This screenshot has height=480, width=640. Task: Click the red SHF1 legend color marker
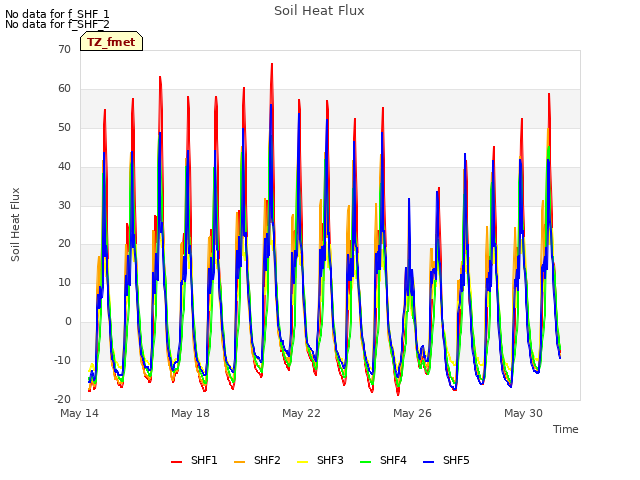176,462
